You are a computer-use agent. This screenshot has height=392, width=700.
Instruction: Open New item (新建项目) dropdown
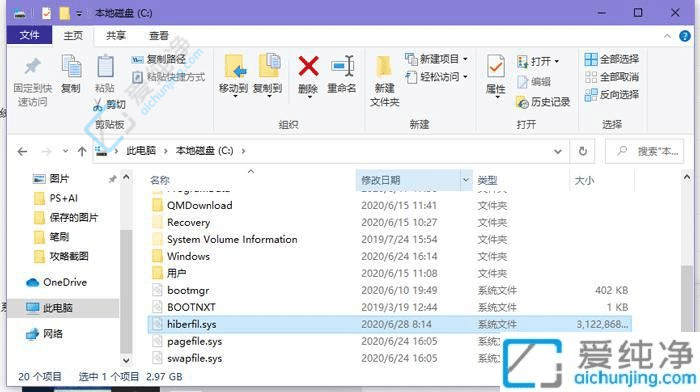436,59
